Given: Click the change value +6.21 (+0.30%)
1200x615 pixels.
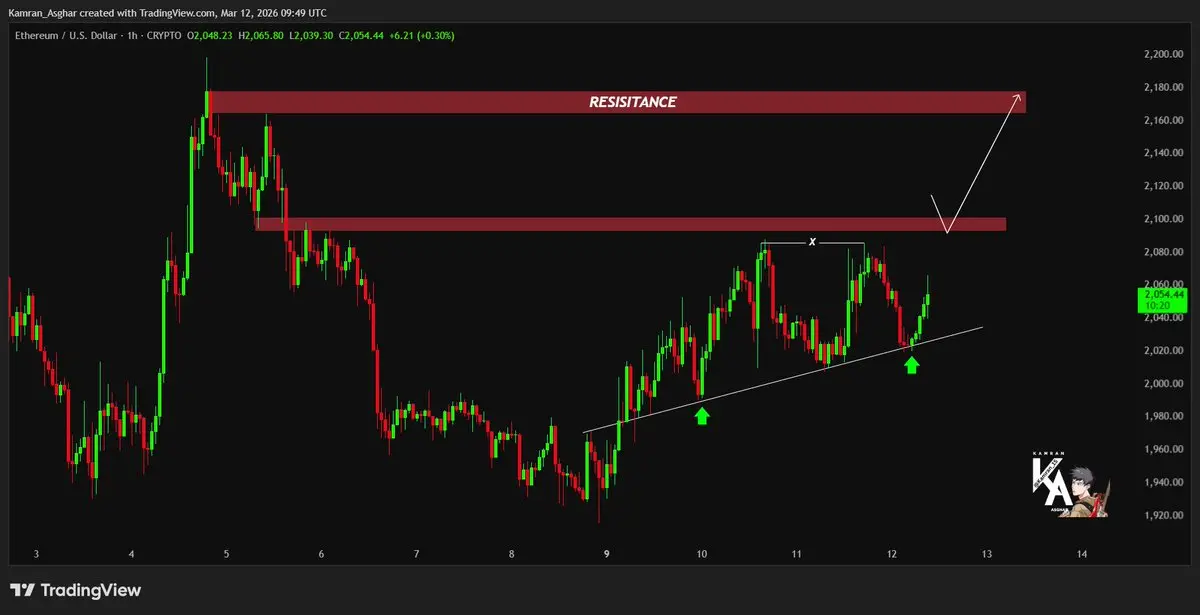Looking at the screenshot, I should [421, 35].
